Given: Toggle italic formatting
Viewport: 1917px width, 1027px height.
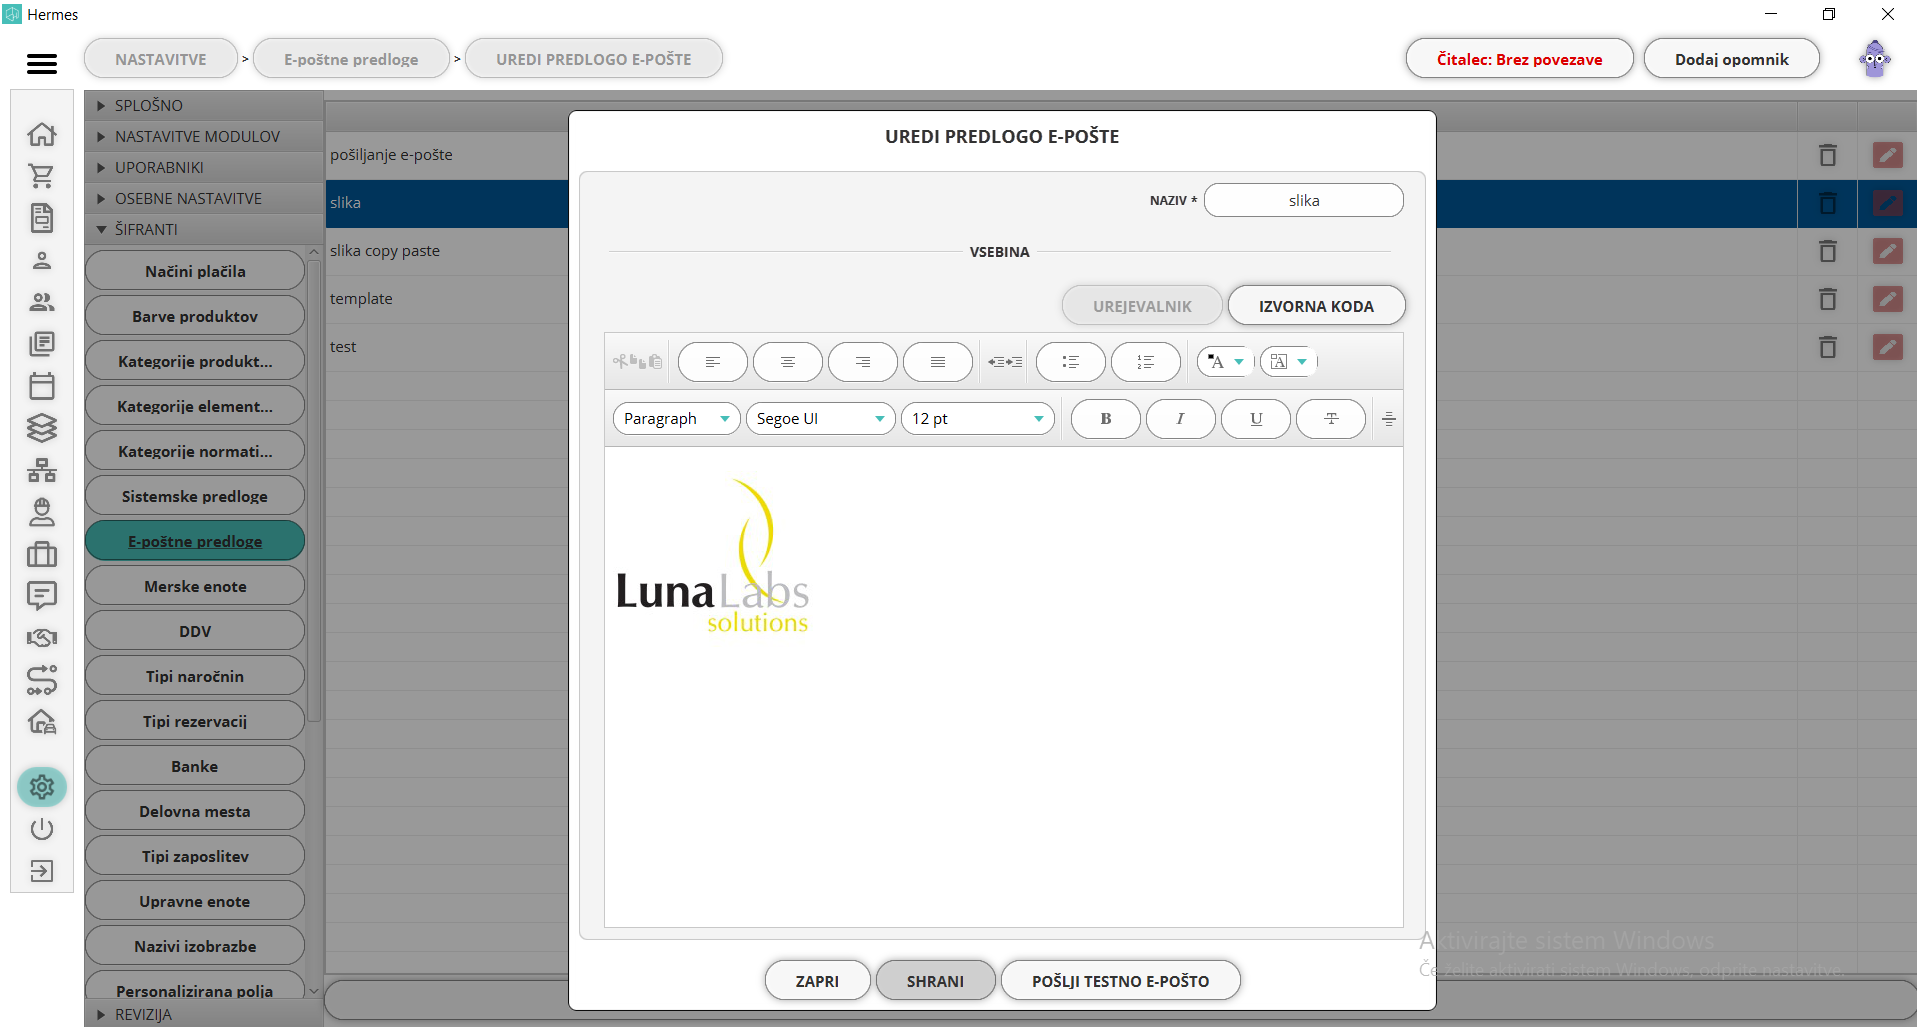Looking at the screenshot, I should click(1181, 419).
